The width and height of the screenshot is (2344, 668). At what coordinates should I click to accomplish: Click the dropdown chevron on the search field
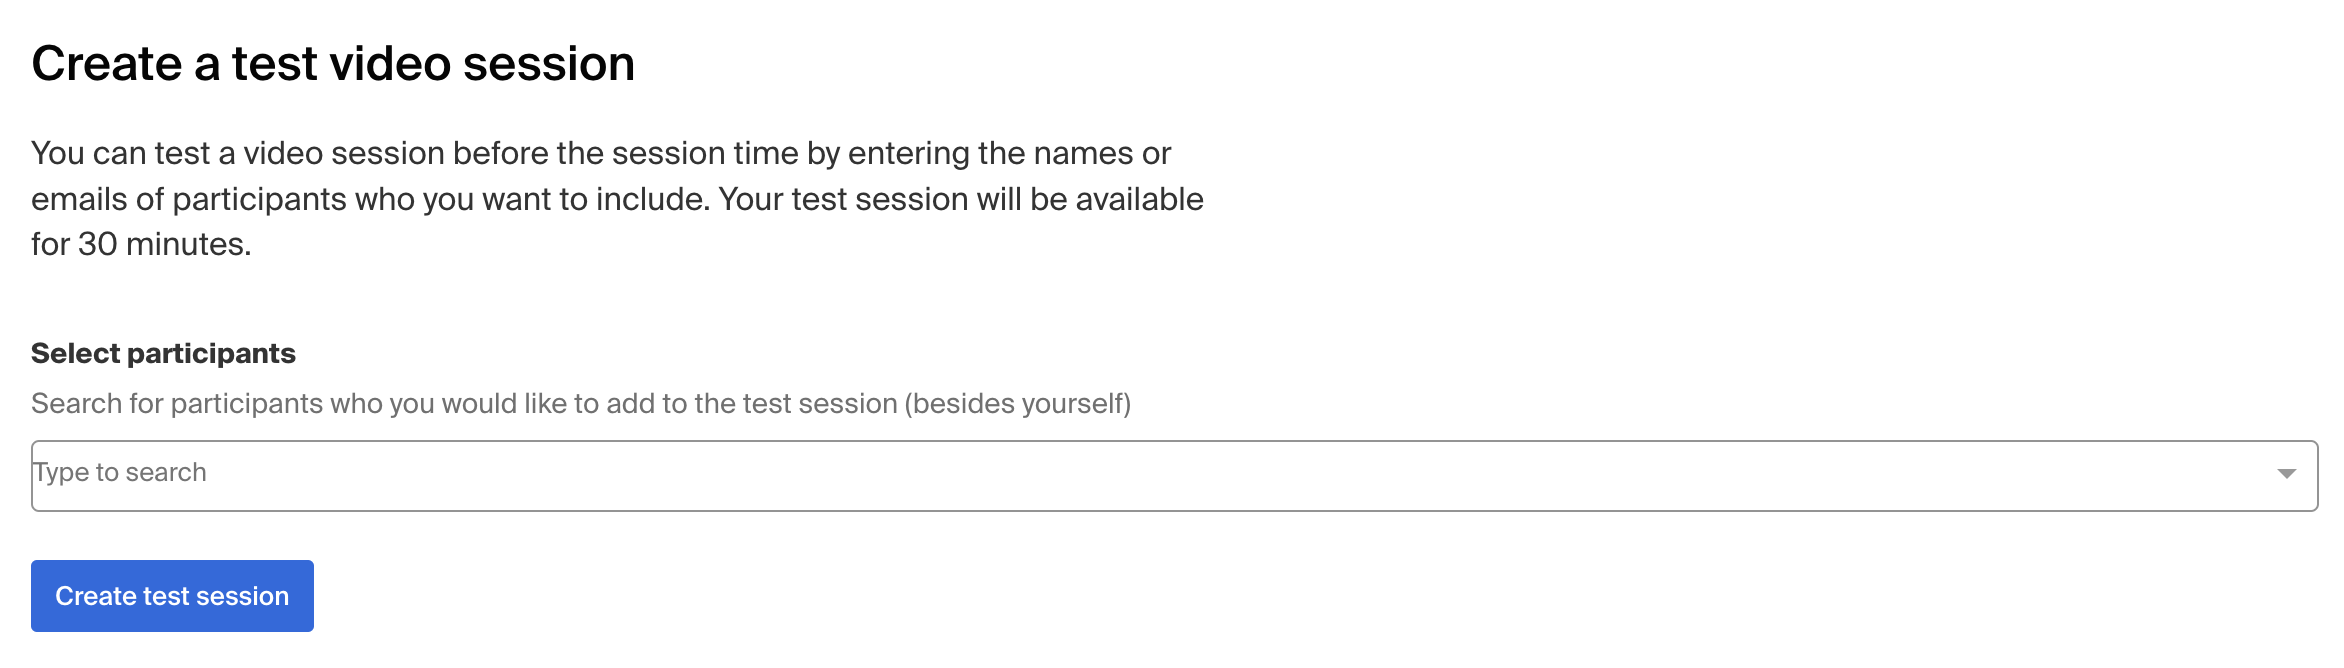click(x=2285, y=473)
